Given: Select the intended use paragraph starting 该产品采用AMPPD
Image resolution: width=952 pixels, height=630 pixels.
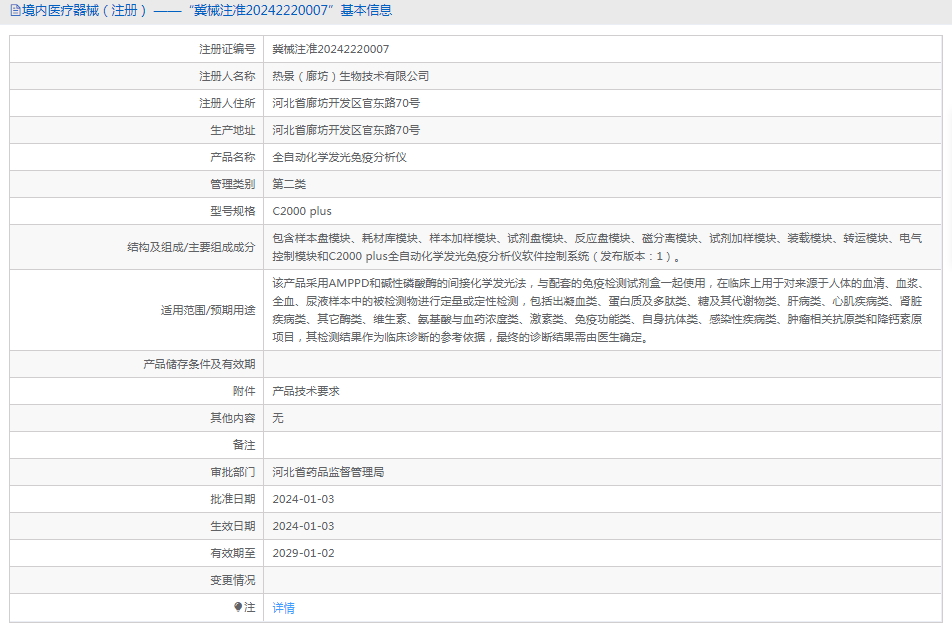Looking at the screenshot, I should tap(597, 310).
